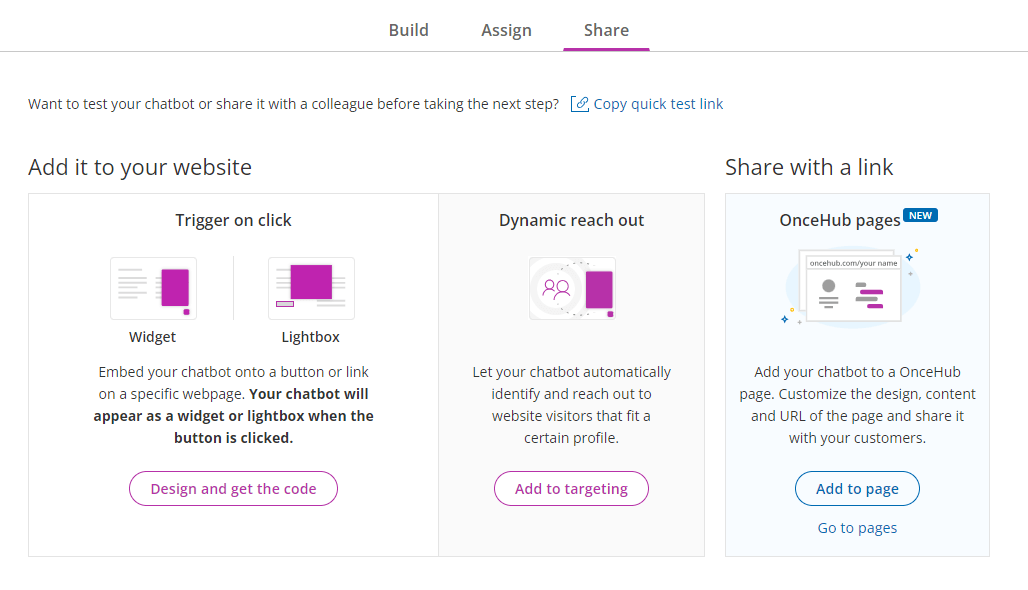Click the NEW badge next to OnceHub pages
The height and width of the screenshot is (590, 1028).
tap(920, 216)
